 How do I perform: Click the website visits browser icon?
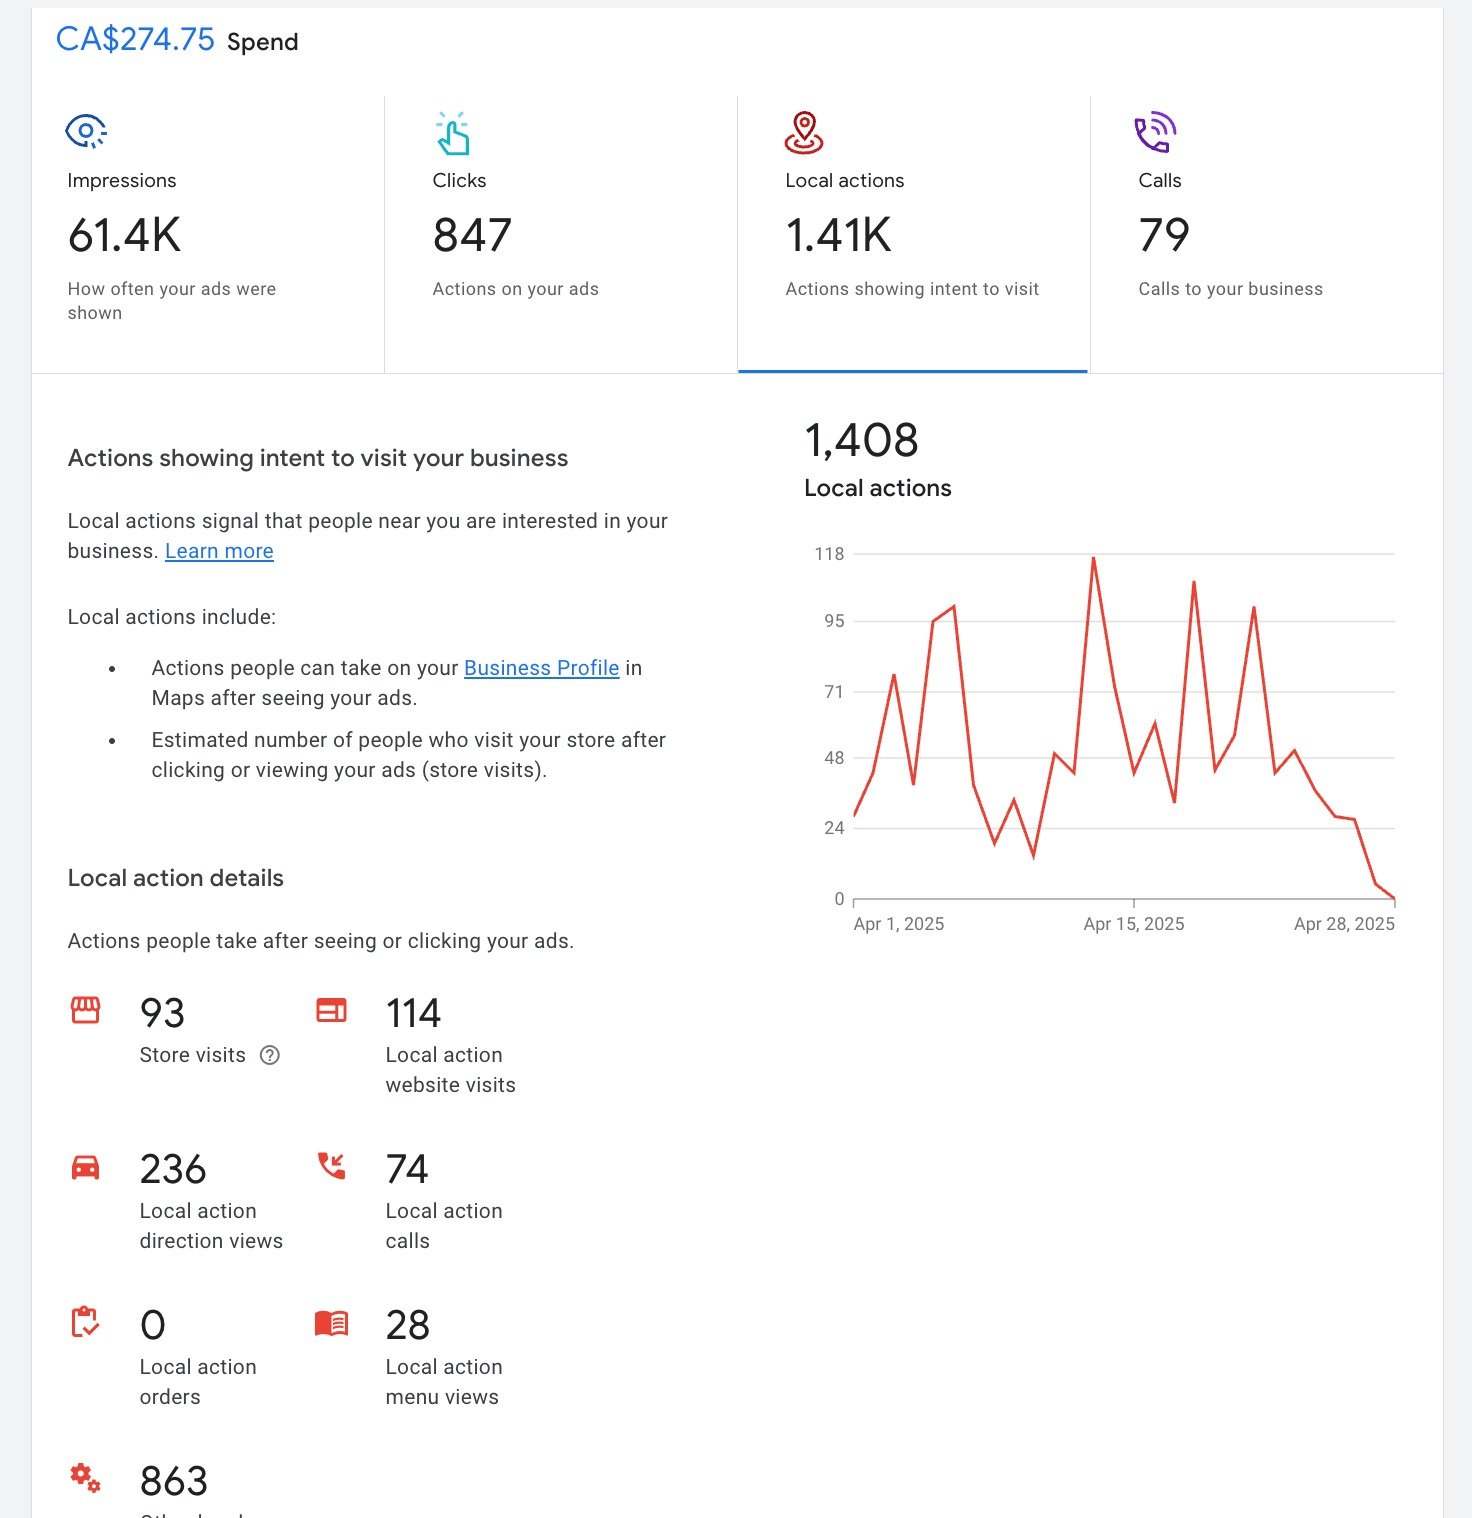click(x=331, y=1010)
